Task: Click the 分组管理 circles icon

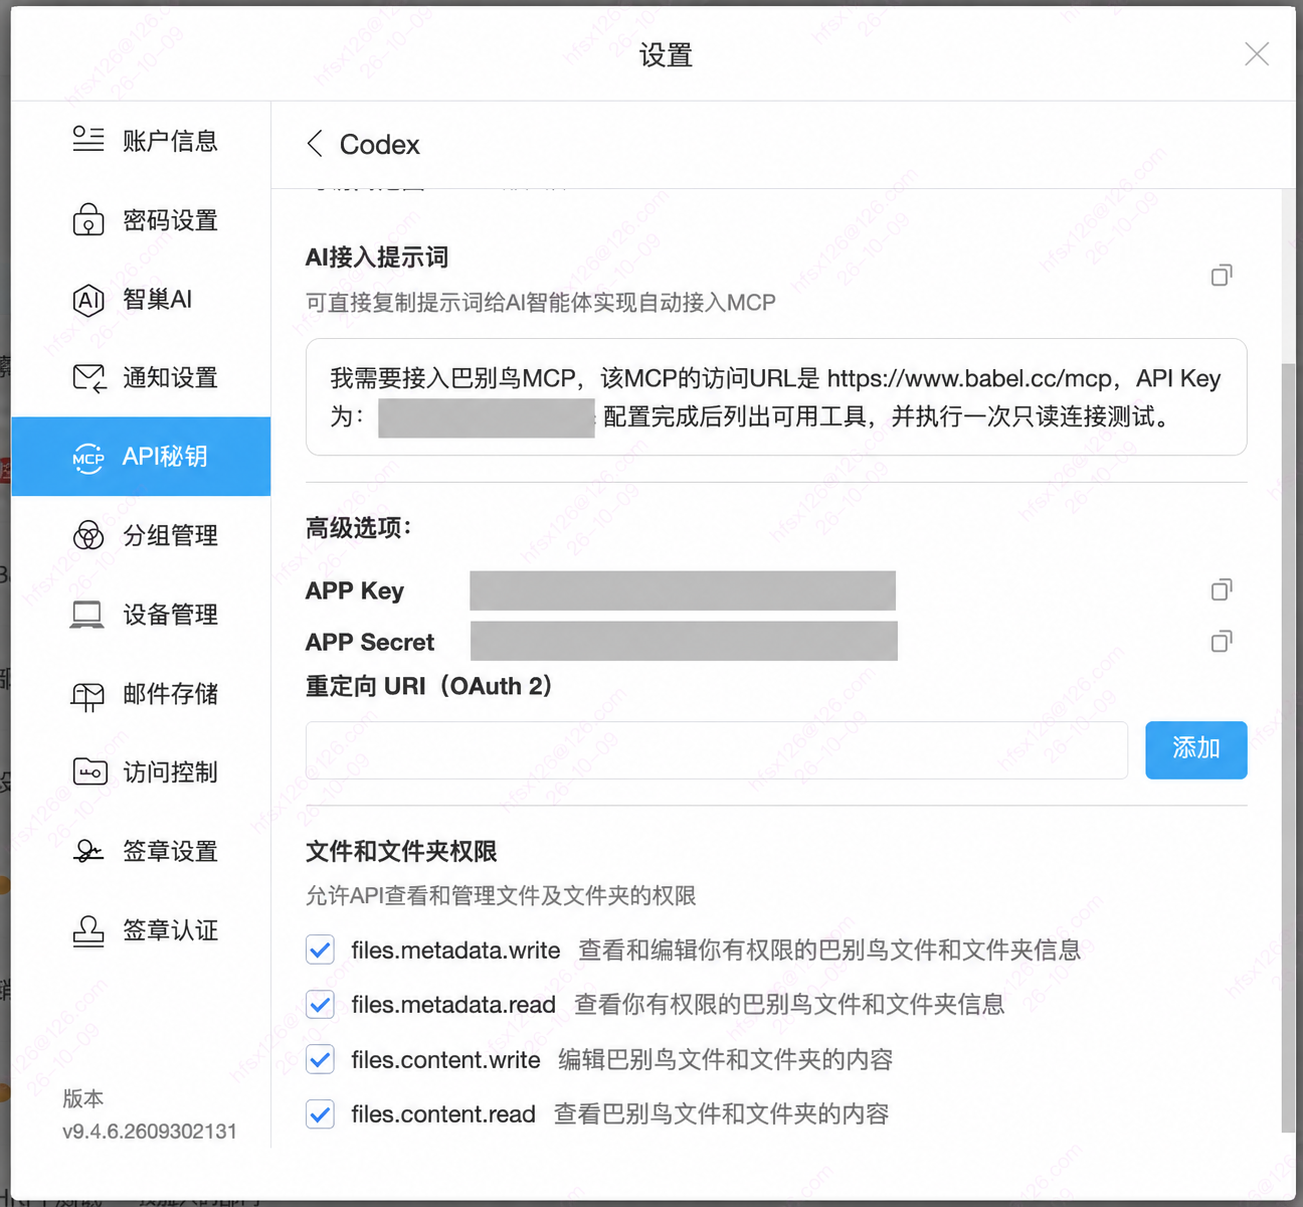Action: 88,535
